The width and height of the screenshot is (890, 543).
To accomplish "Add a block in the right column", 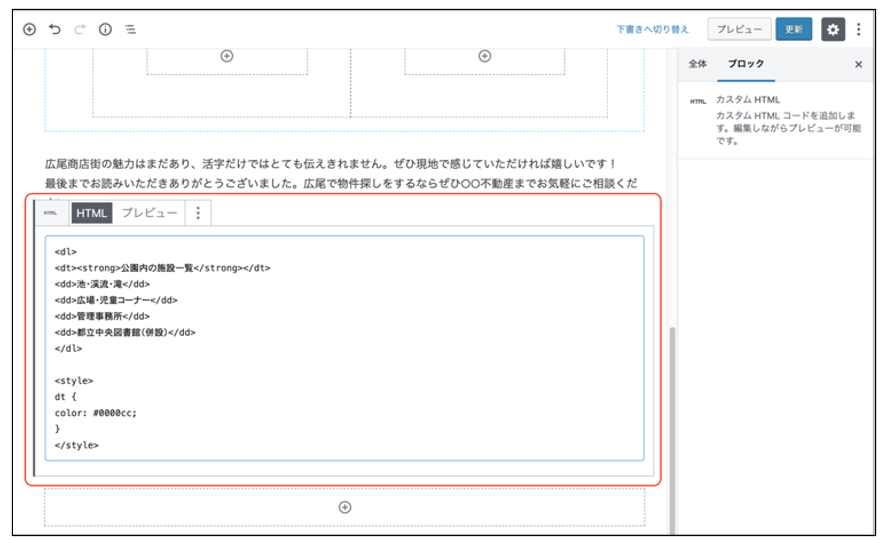I will pos(485,56).
